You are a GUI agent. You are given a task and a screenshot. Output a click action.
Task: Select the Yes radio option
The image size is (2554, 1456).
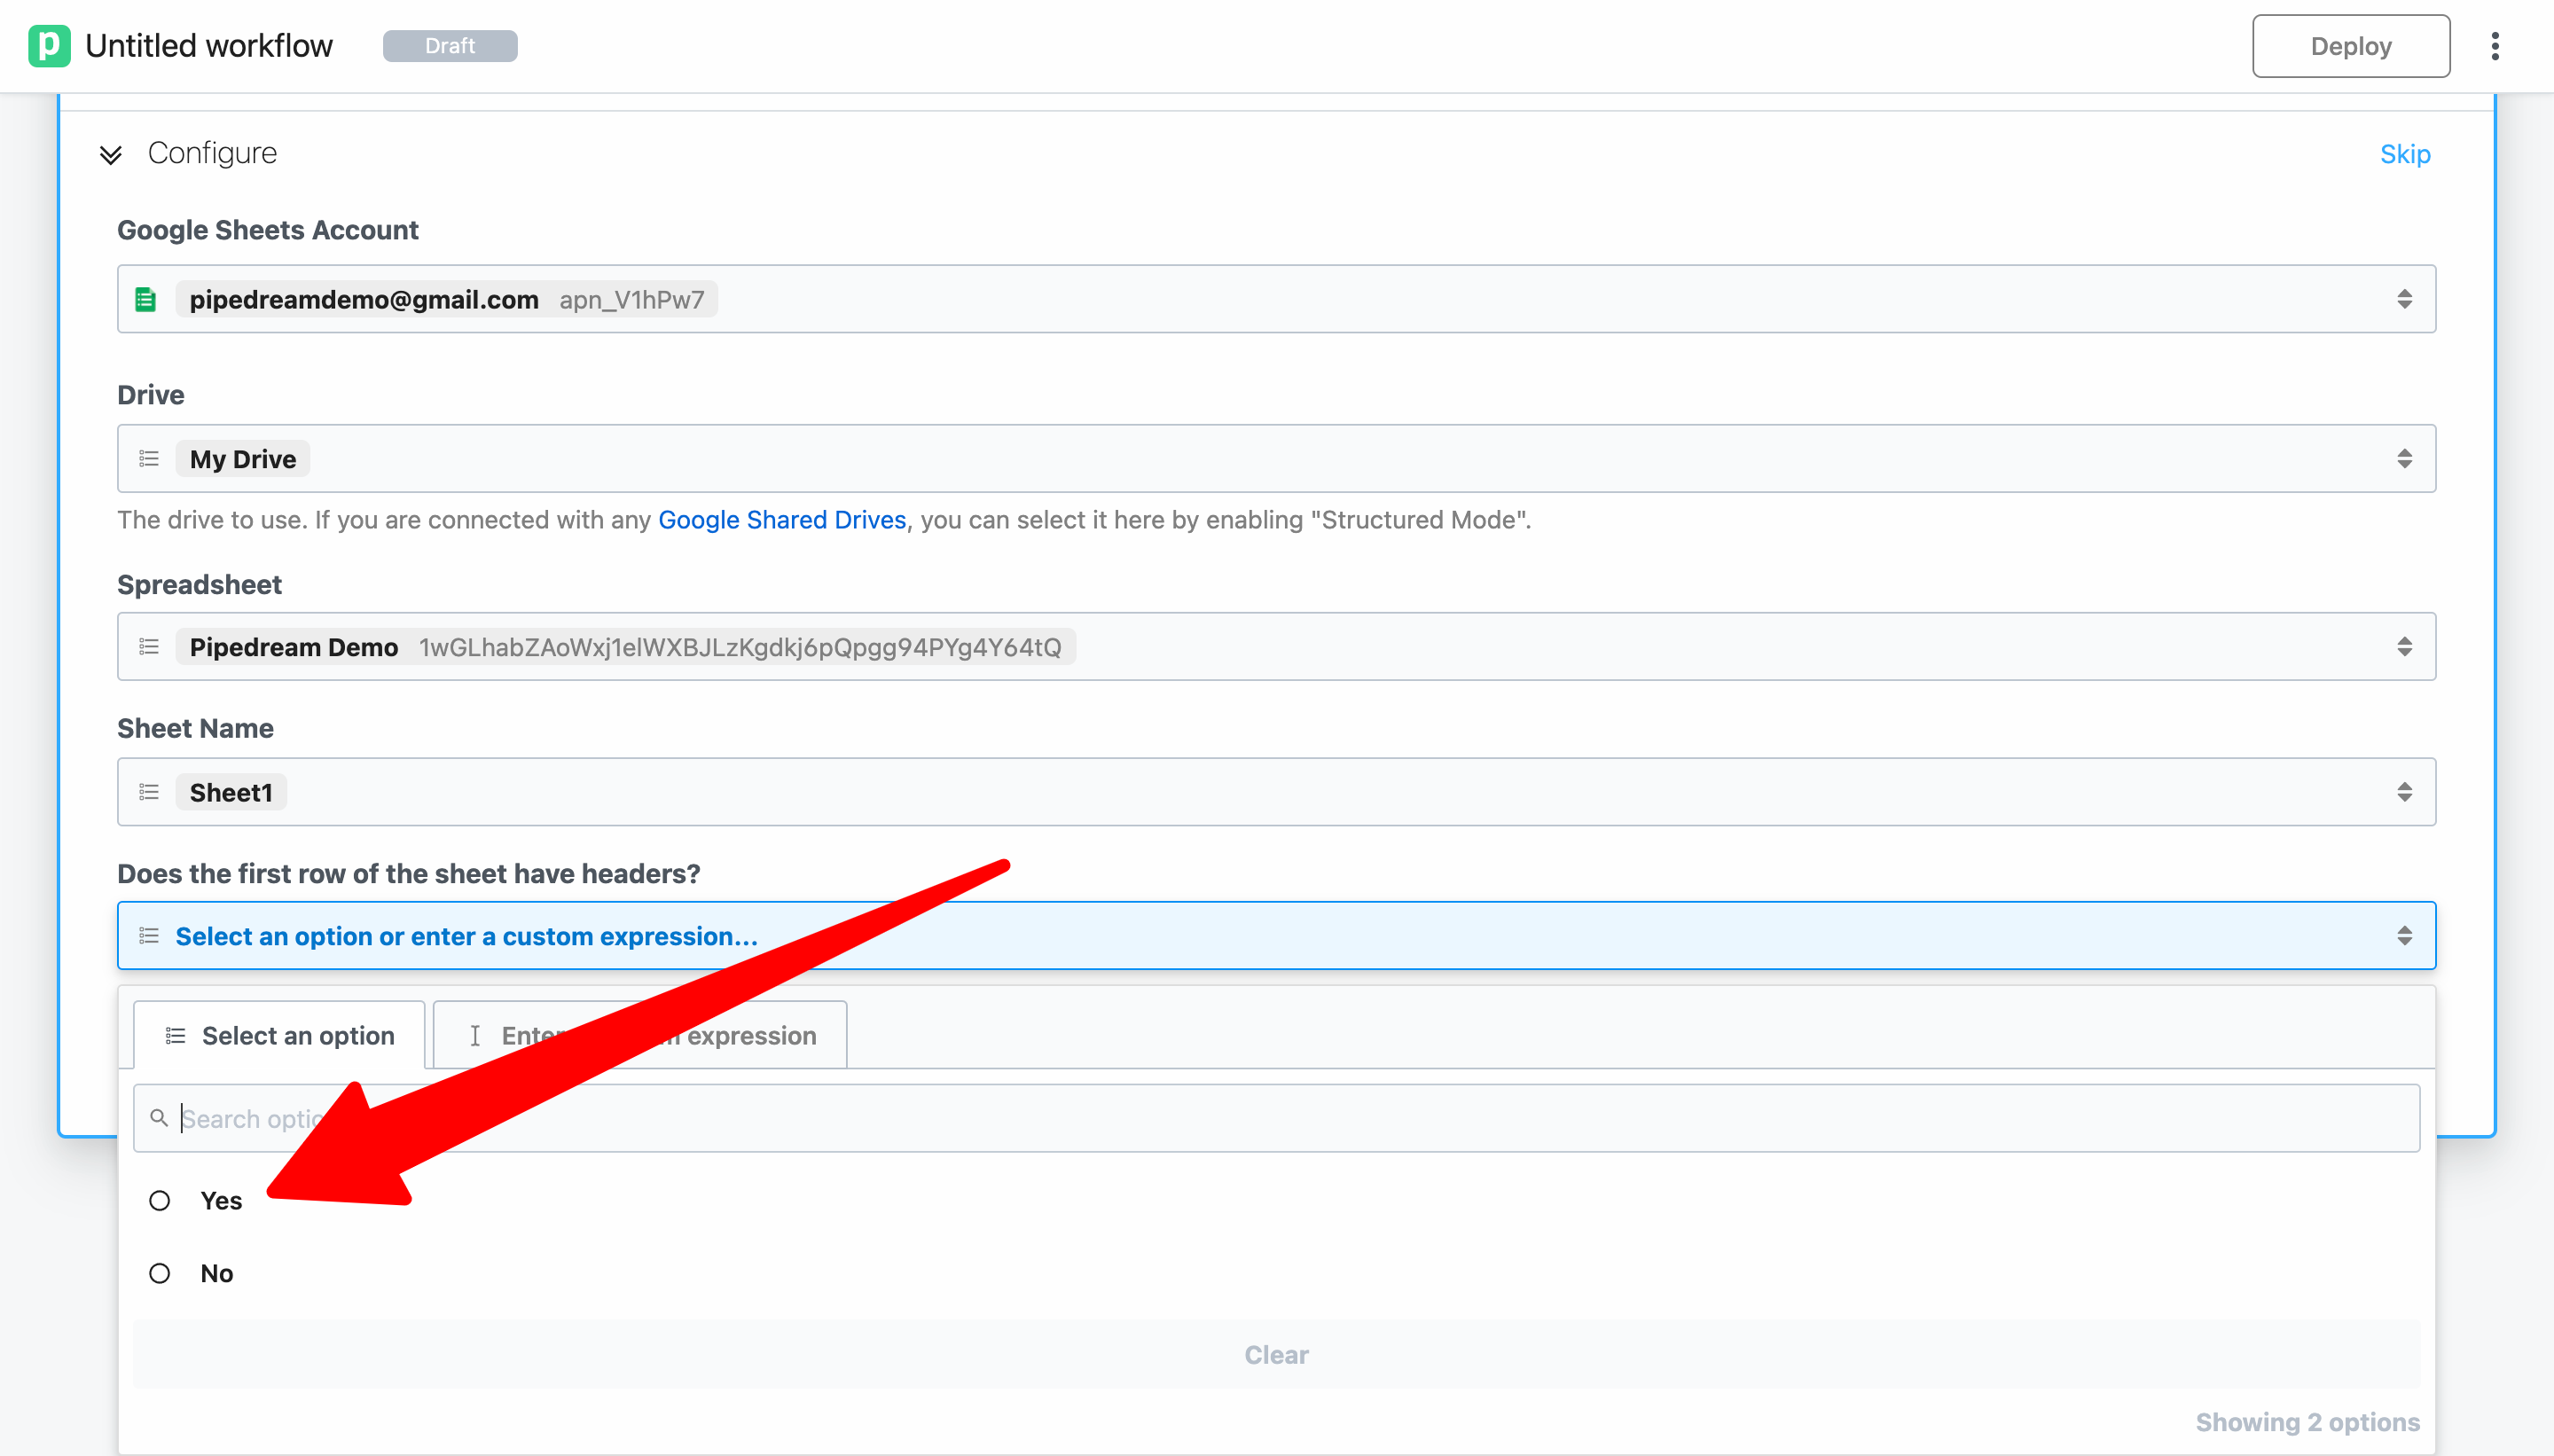click(x=160, y=1200)
